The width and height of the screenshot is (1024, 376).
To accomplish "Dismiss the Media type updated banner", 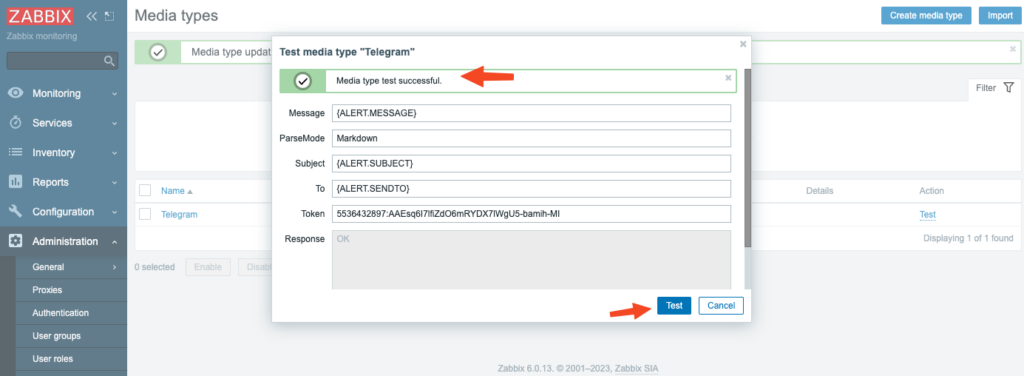I will pos(1013,49).
